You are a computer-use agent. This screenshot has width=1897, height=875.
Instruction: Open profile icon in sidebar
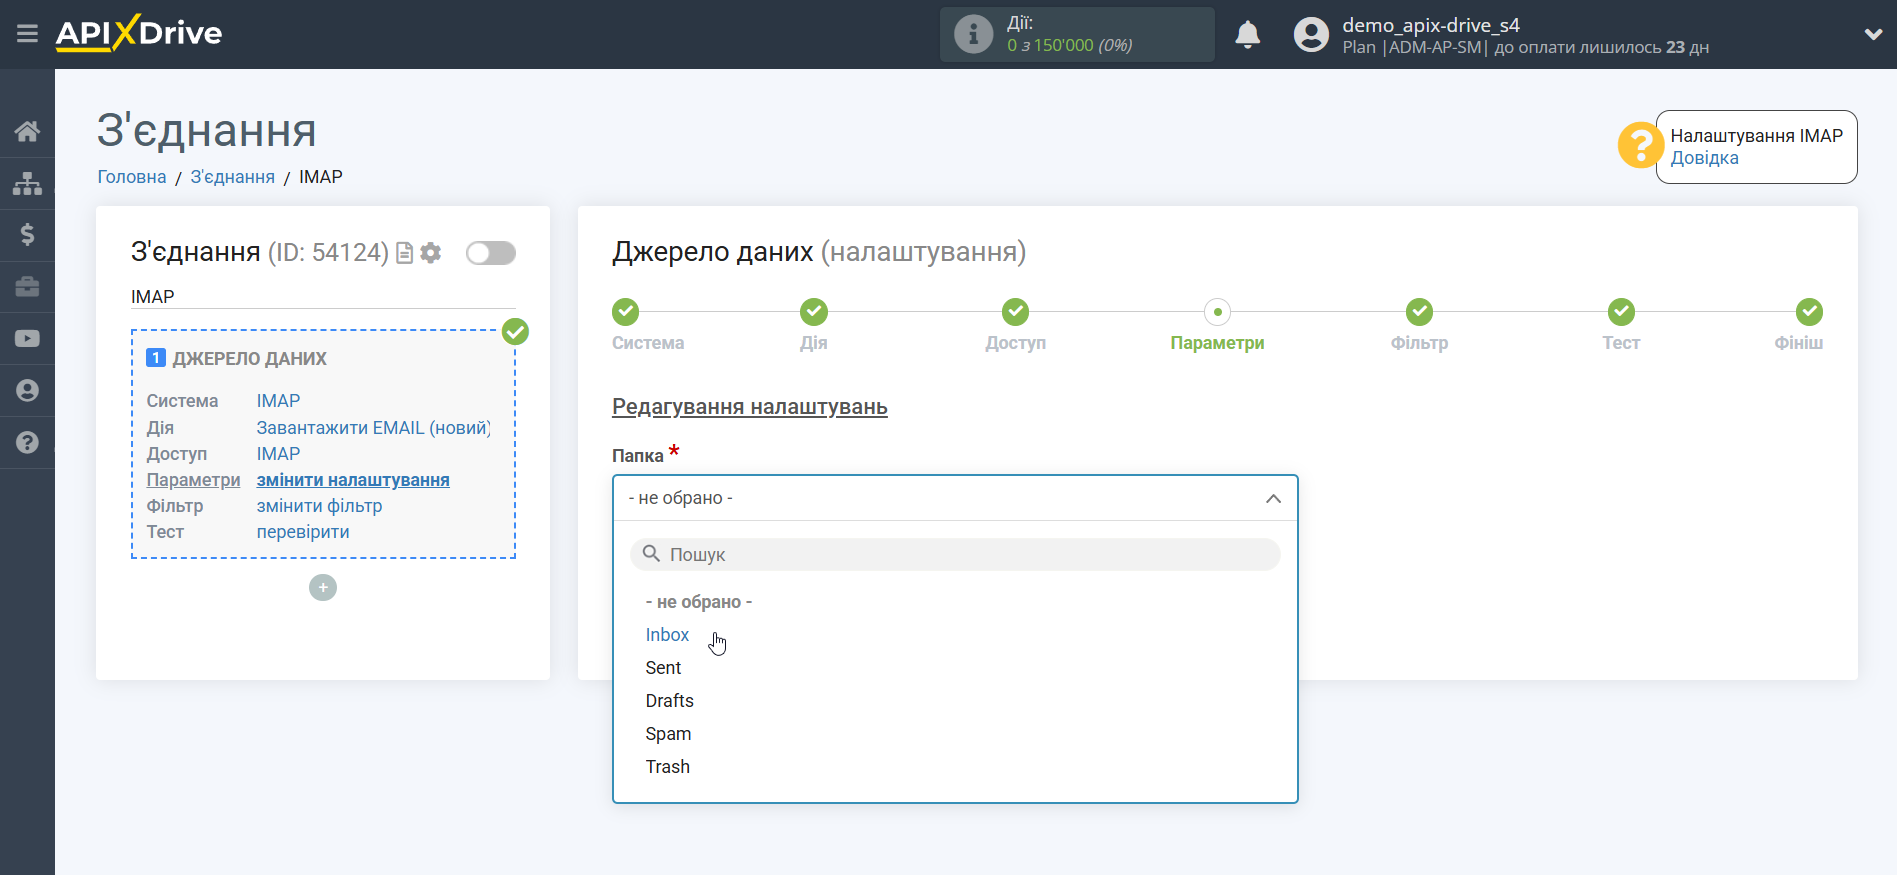(27, 391)
